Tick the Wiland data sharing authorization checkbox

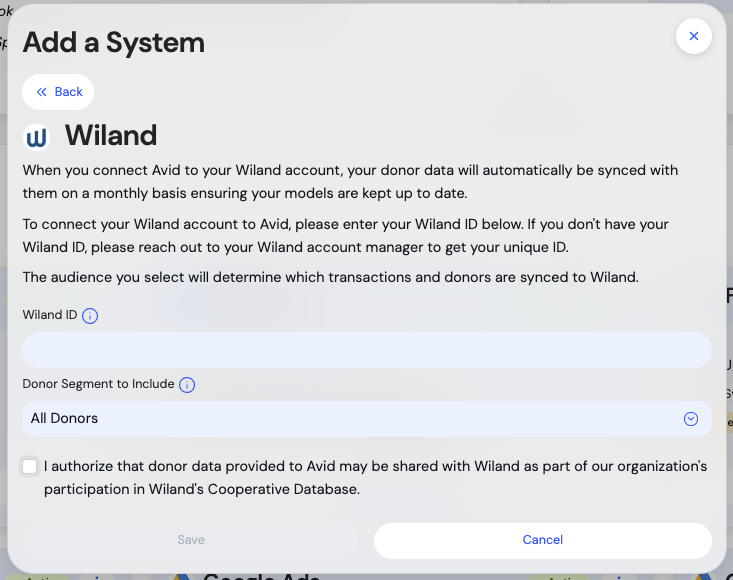pos(30,467)
